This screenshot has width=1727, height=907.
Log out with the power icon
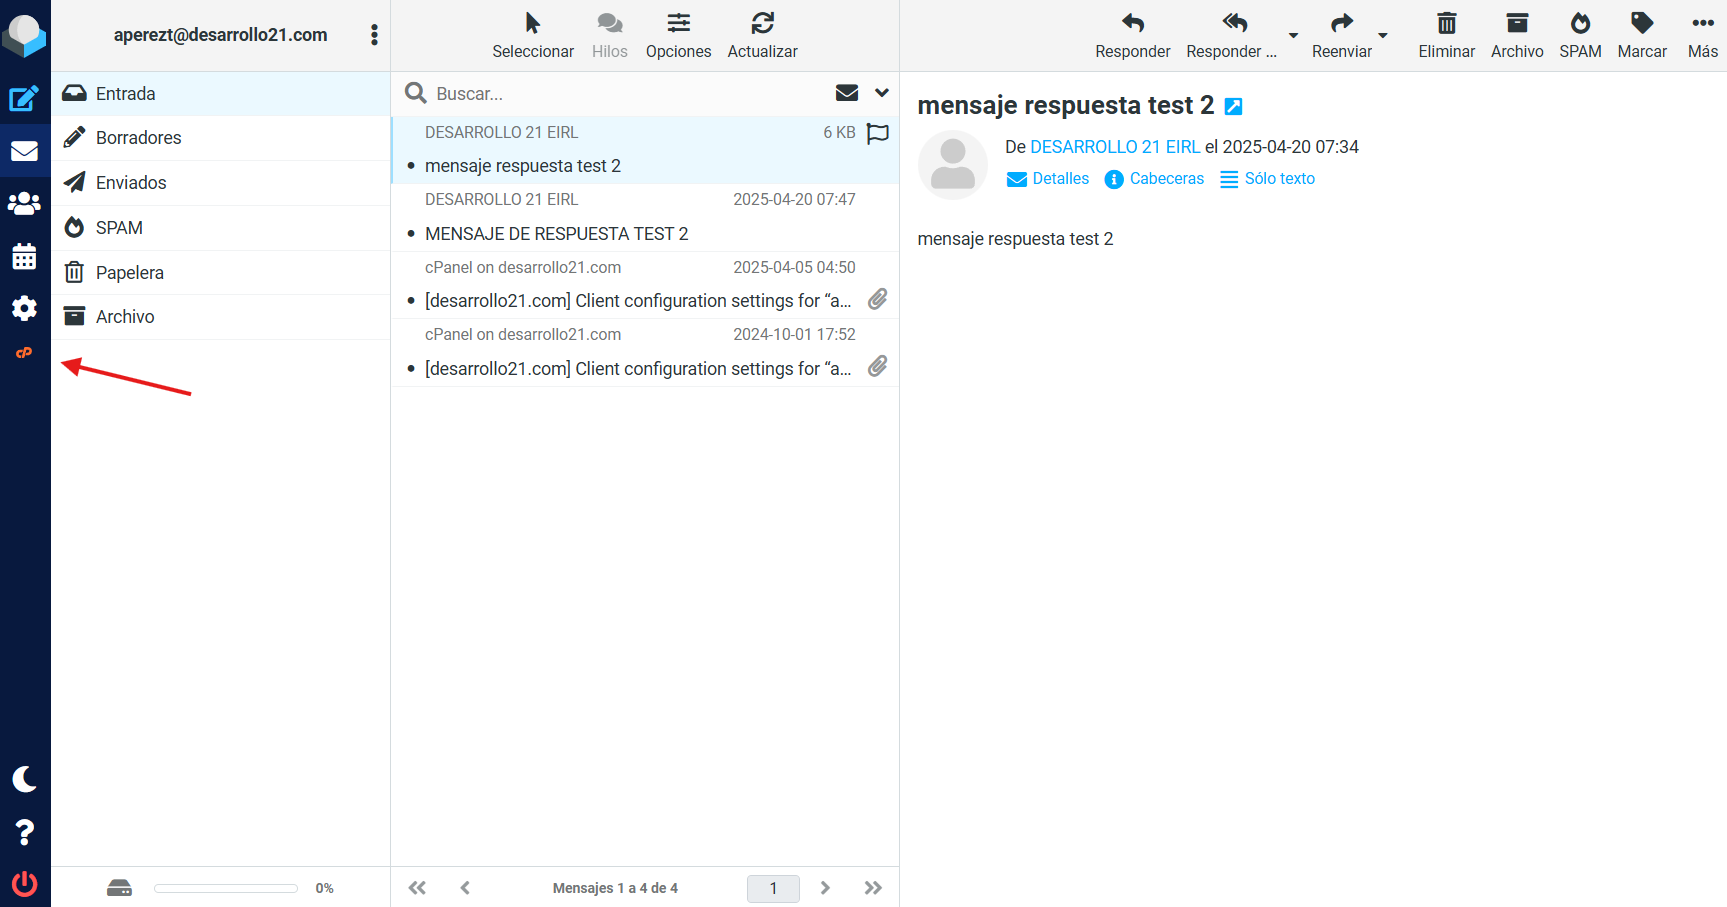click(24, 884)
